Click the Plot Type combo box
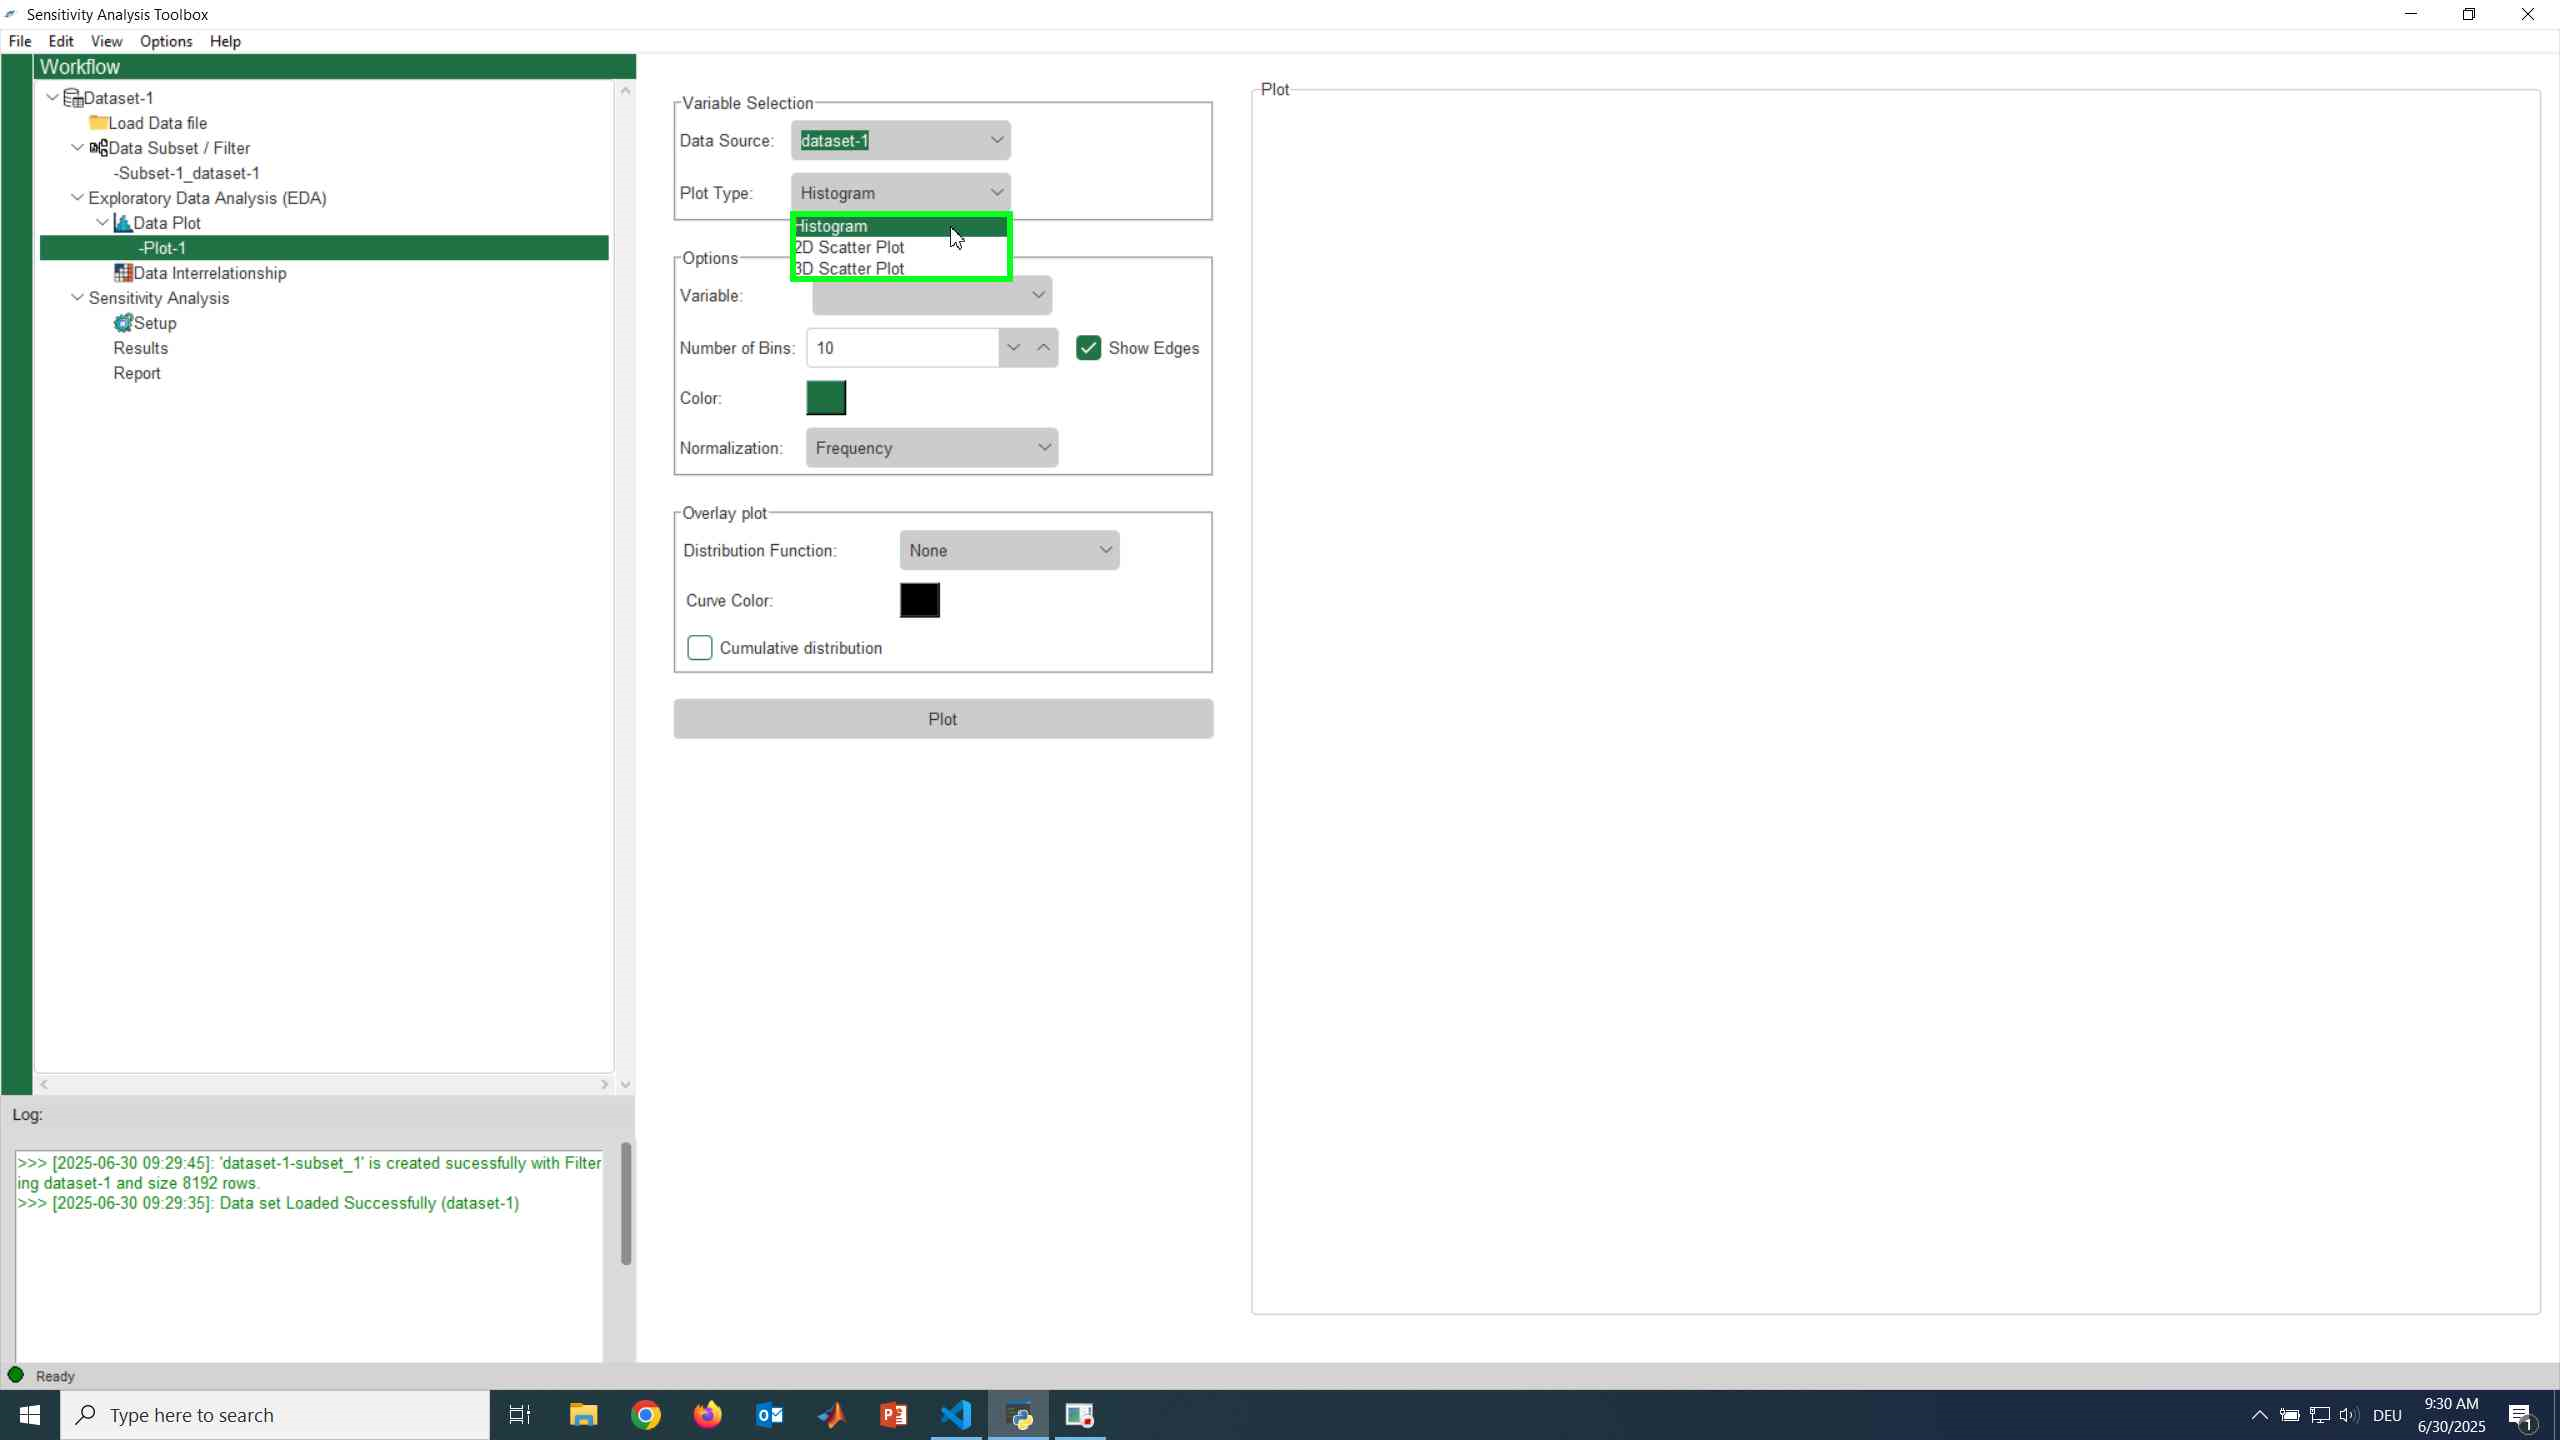This screenshot has width=2560, height=1440. (900, 193)
